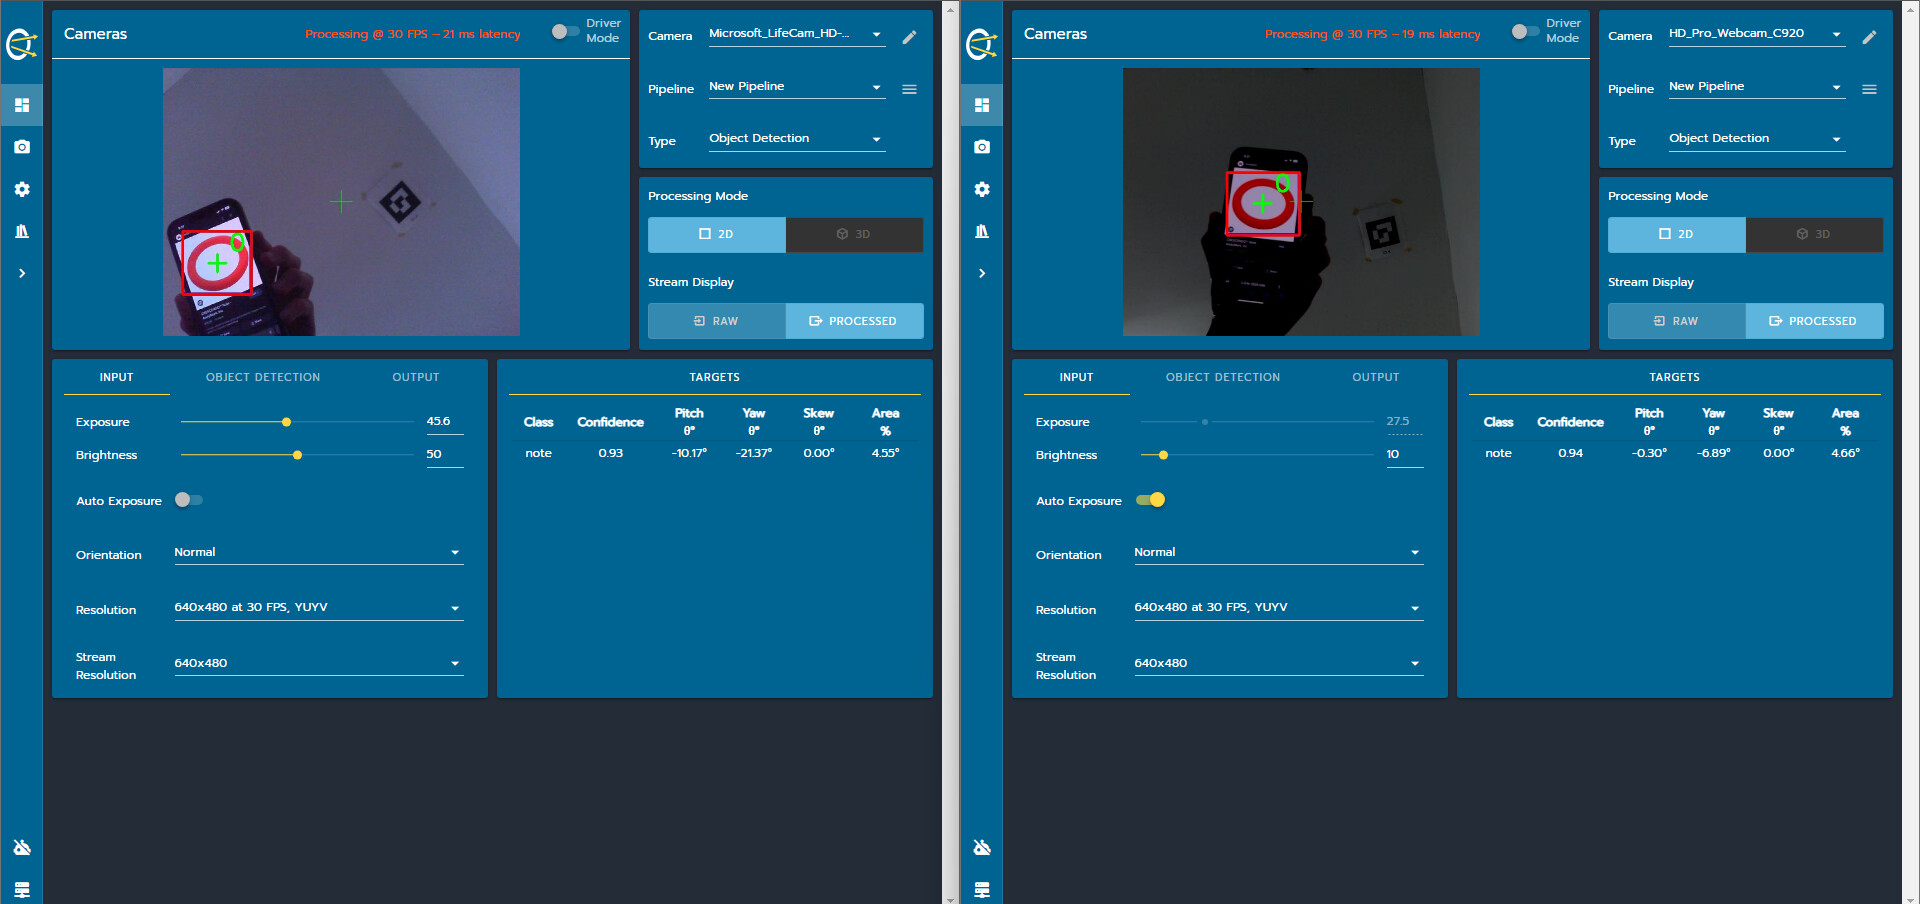The image size is (1920, 904).
Task: Open the settings gear in right window sidebar
Action: 982,189
